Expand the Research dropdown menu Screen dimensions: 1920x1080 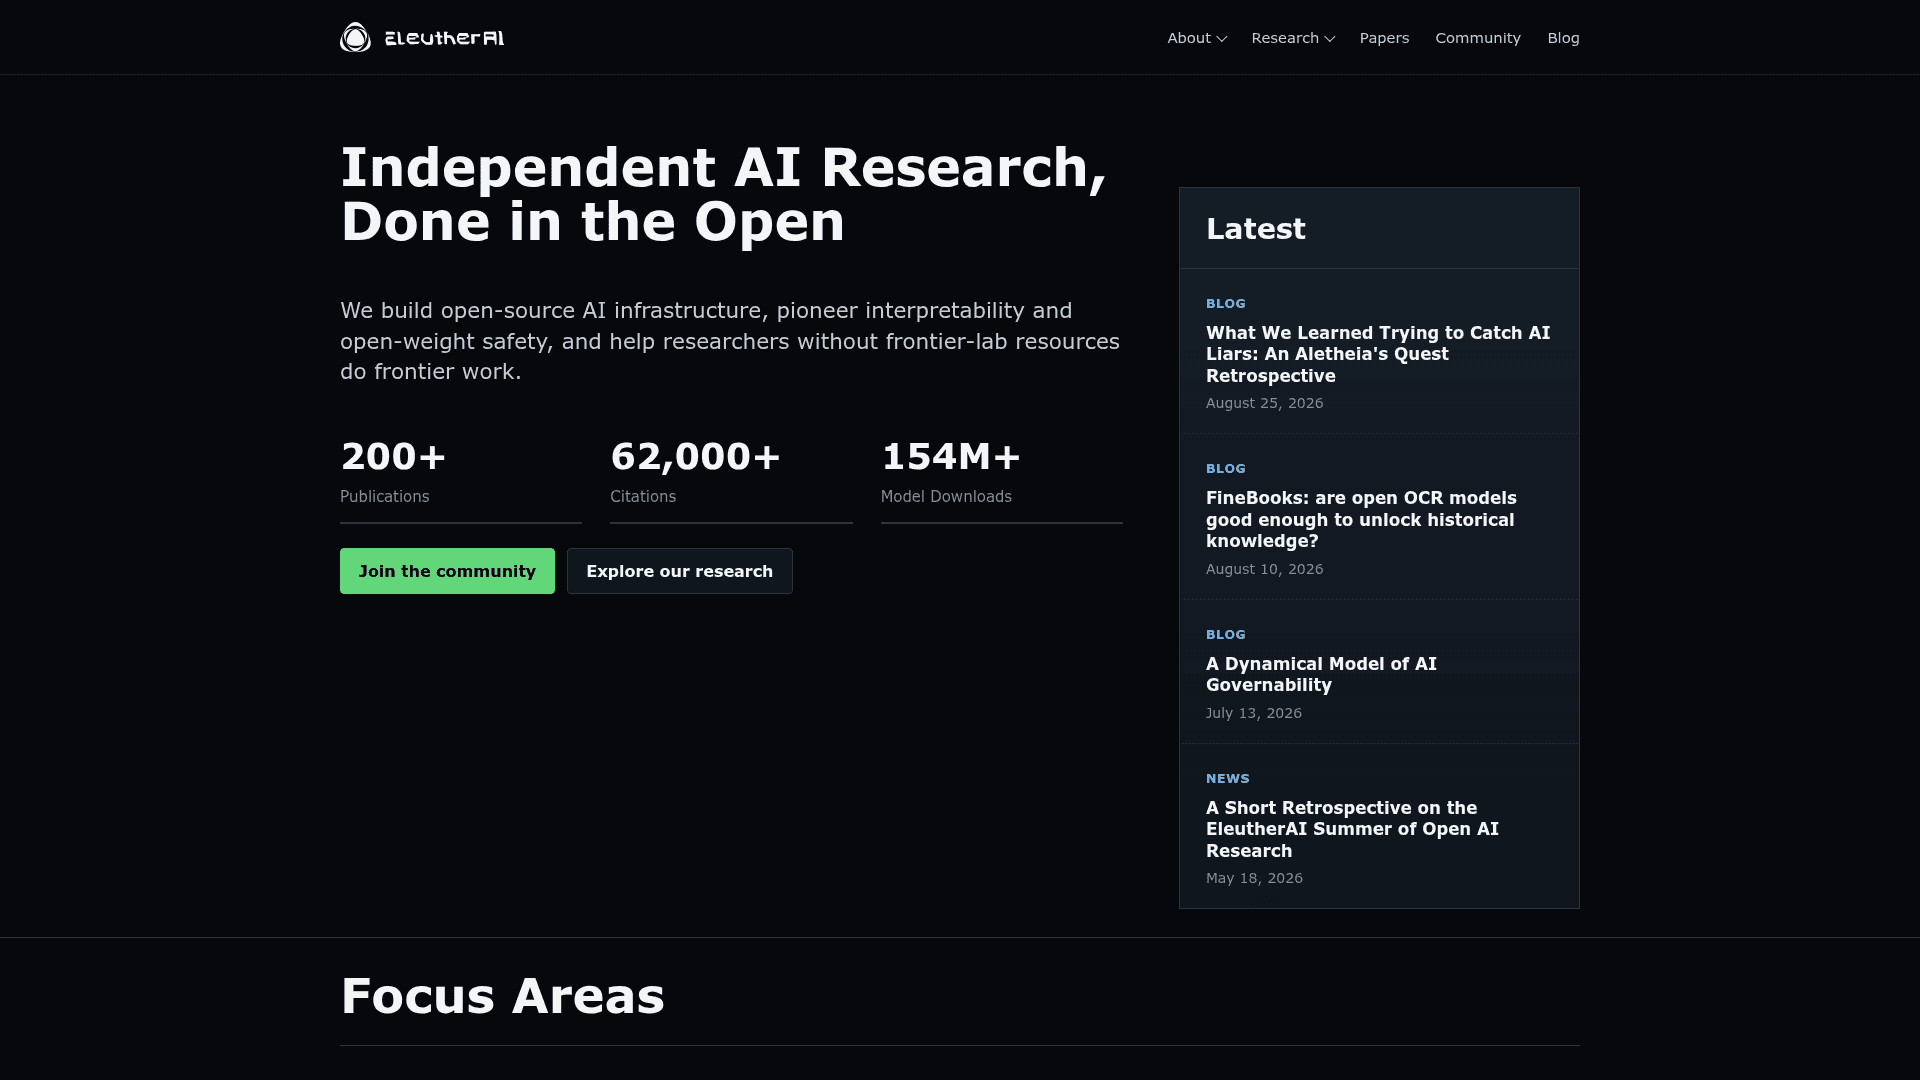tap(1292, 38)
